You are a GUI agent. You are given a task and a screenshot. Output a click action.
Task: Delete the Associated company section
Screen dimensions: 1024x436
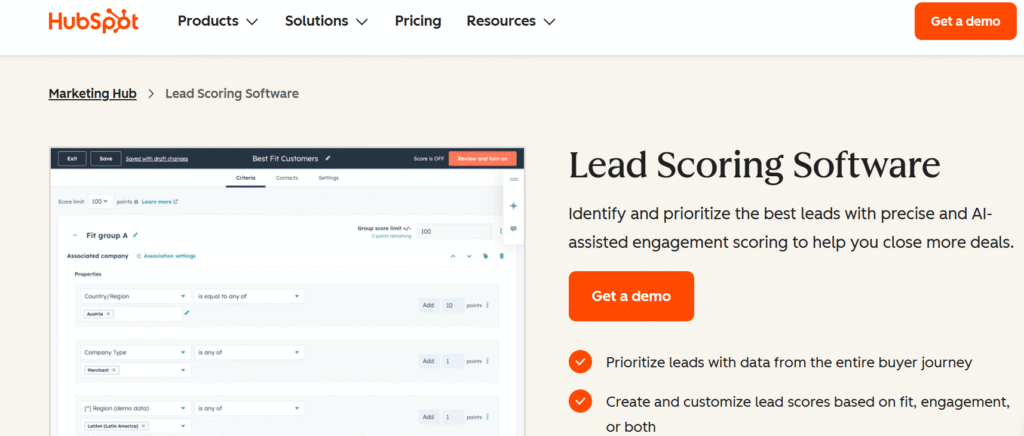click(502, 256)
